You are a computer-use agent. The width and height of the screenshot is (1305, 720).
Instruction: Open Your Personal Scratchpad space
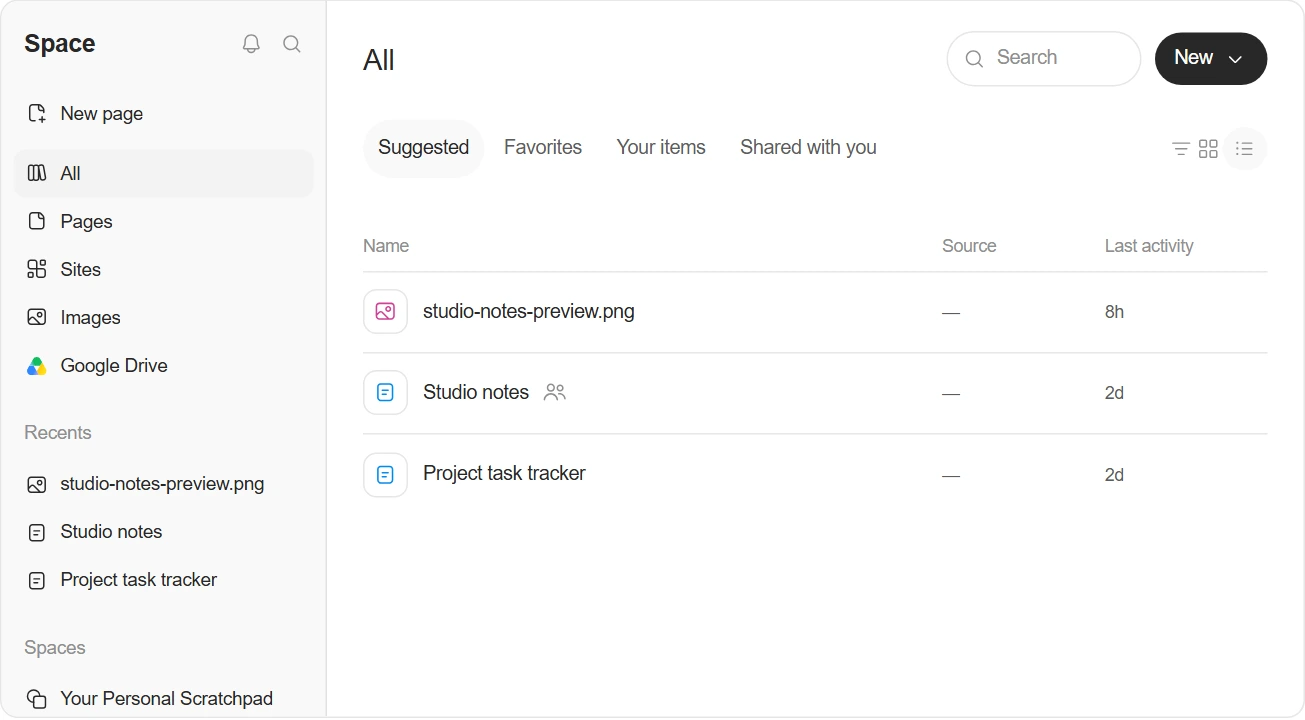pos(164,699)
